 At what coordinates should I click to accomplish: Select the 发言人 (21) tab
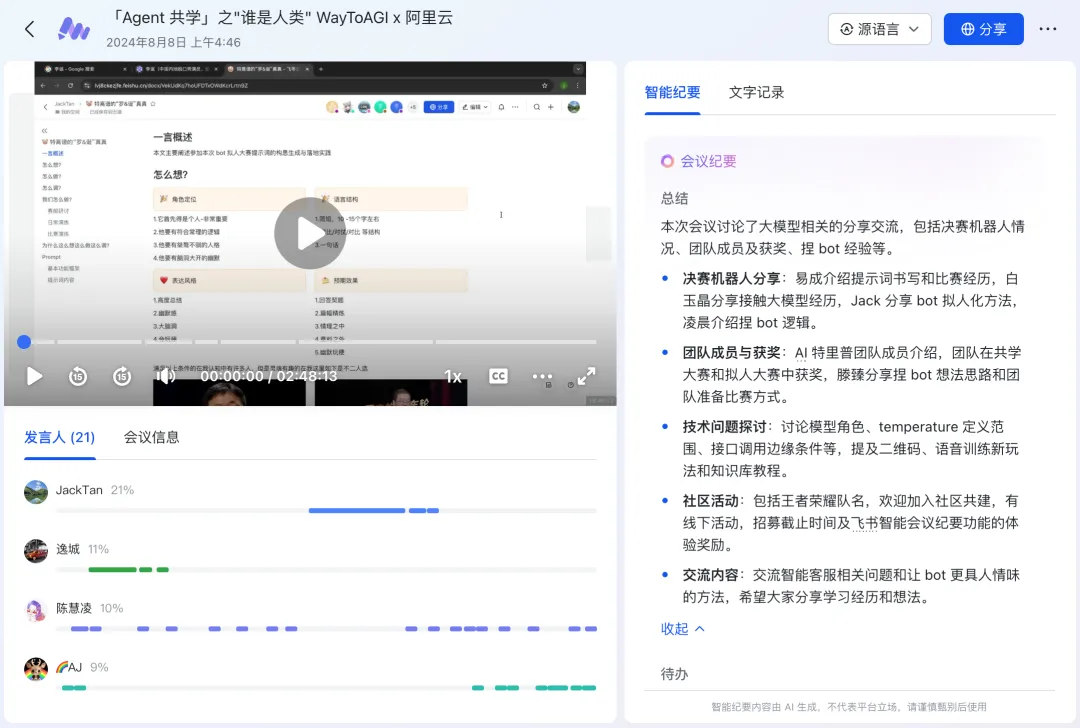click(x=59, y=437)
